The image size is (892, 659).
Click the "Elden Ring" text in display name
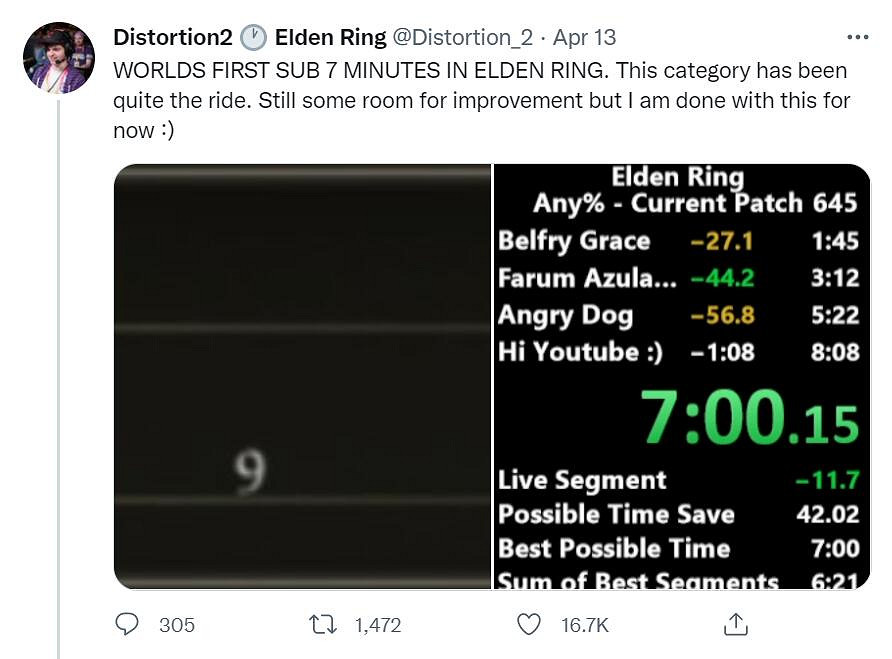pos(330,38)
